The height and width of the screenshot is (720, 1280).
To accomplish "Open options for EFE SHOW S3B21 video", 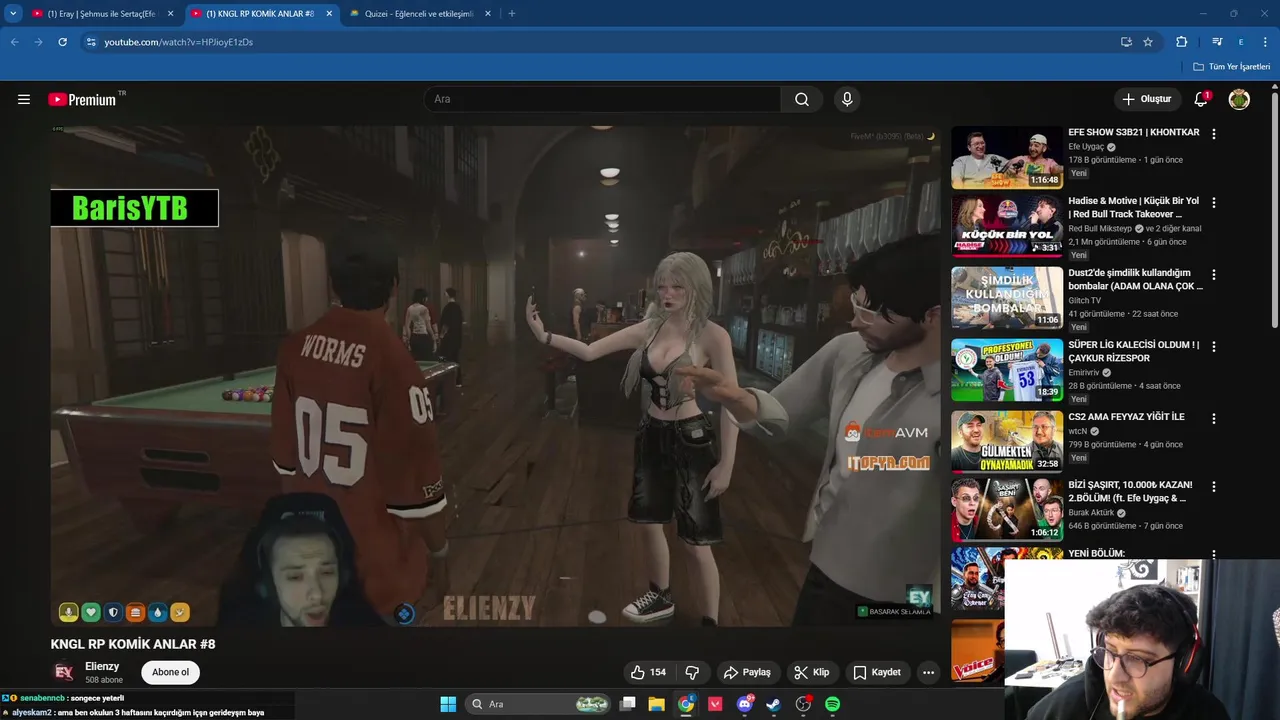I will tap(1214, 133).
